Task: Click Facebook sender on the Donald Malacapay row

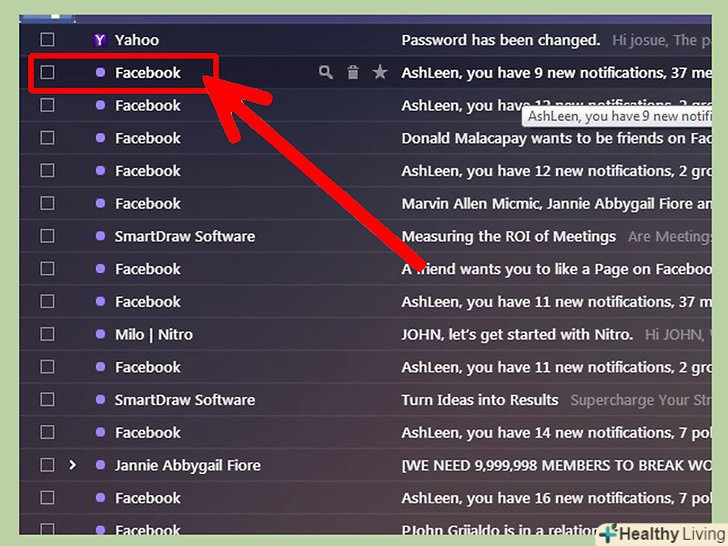Action: pos(148,138)
